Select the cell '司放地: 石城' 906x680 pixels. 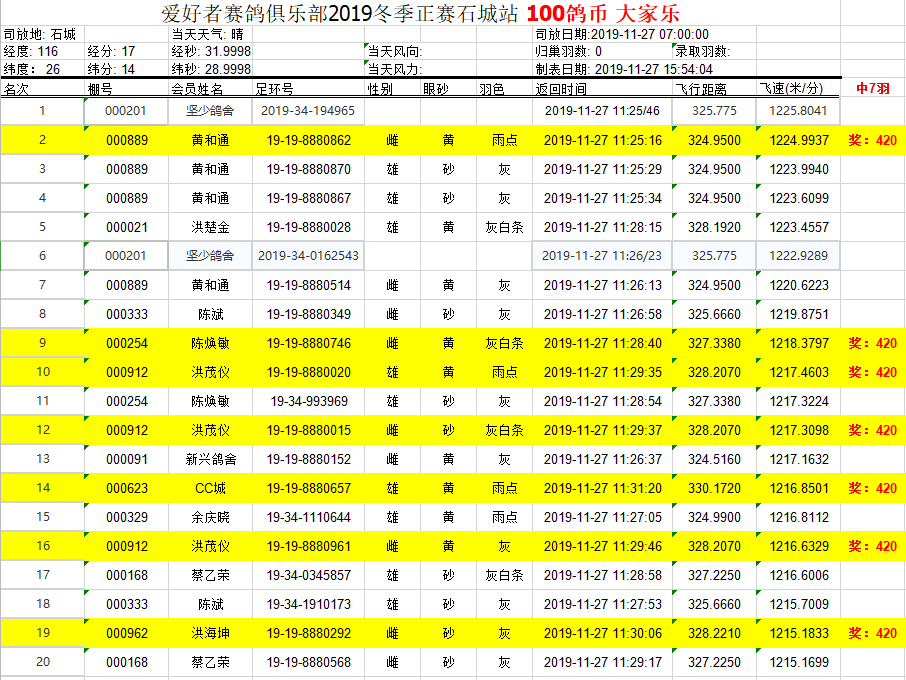pos(40,34)
